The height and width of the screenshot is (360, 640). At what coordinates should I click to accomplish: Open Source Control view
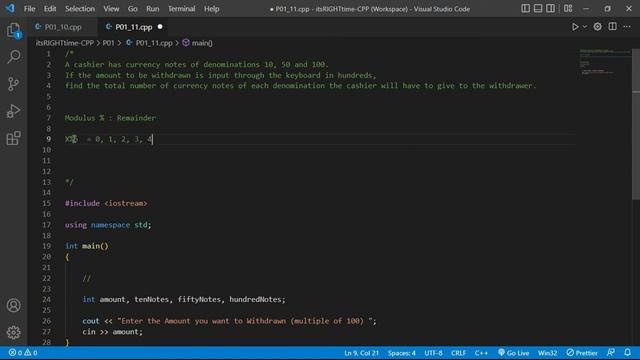pyautogui.click(x=13, y=84)
